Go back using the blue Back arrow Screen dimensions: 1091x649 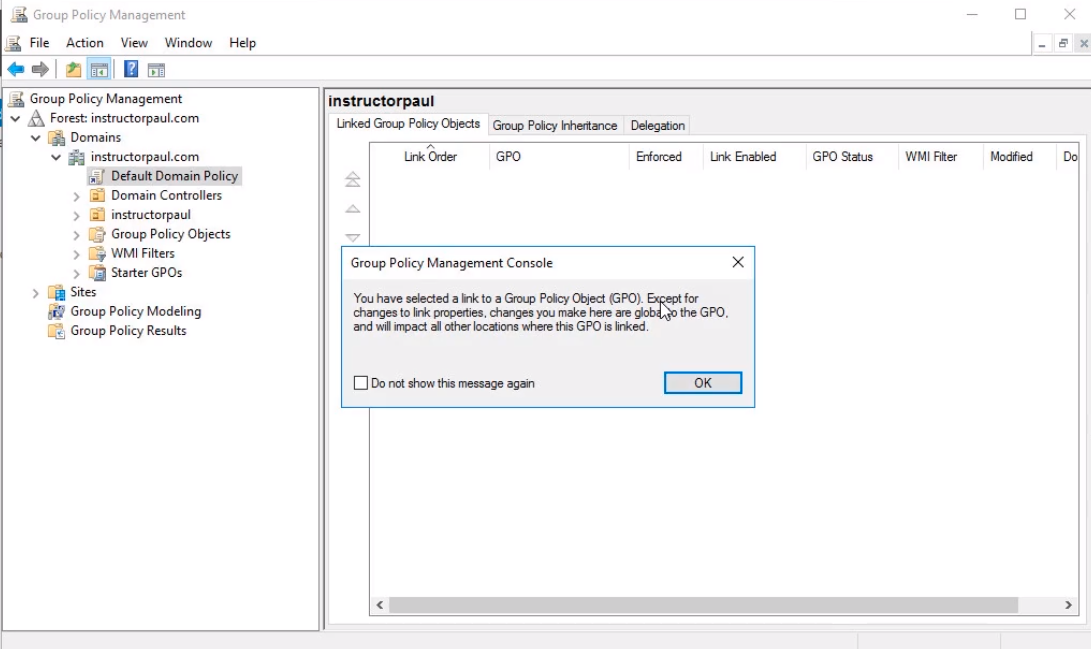pos(15,70)
